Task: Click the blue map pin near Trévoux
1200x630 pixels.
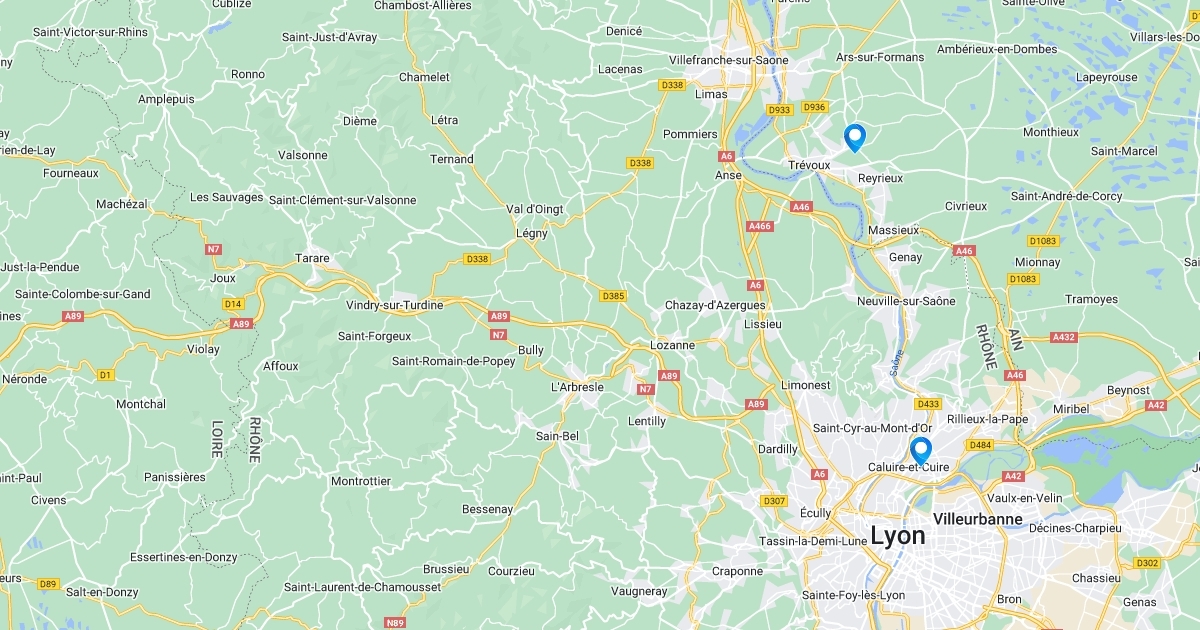Action: click(x=854, y=137)
